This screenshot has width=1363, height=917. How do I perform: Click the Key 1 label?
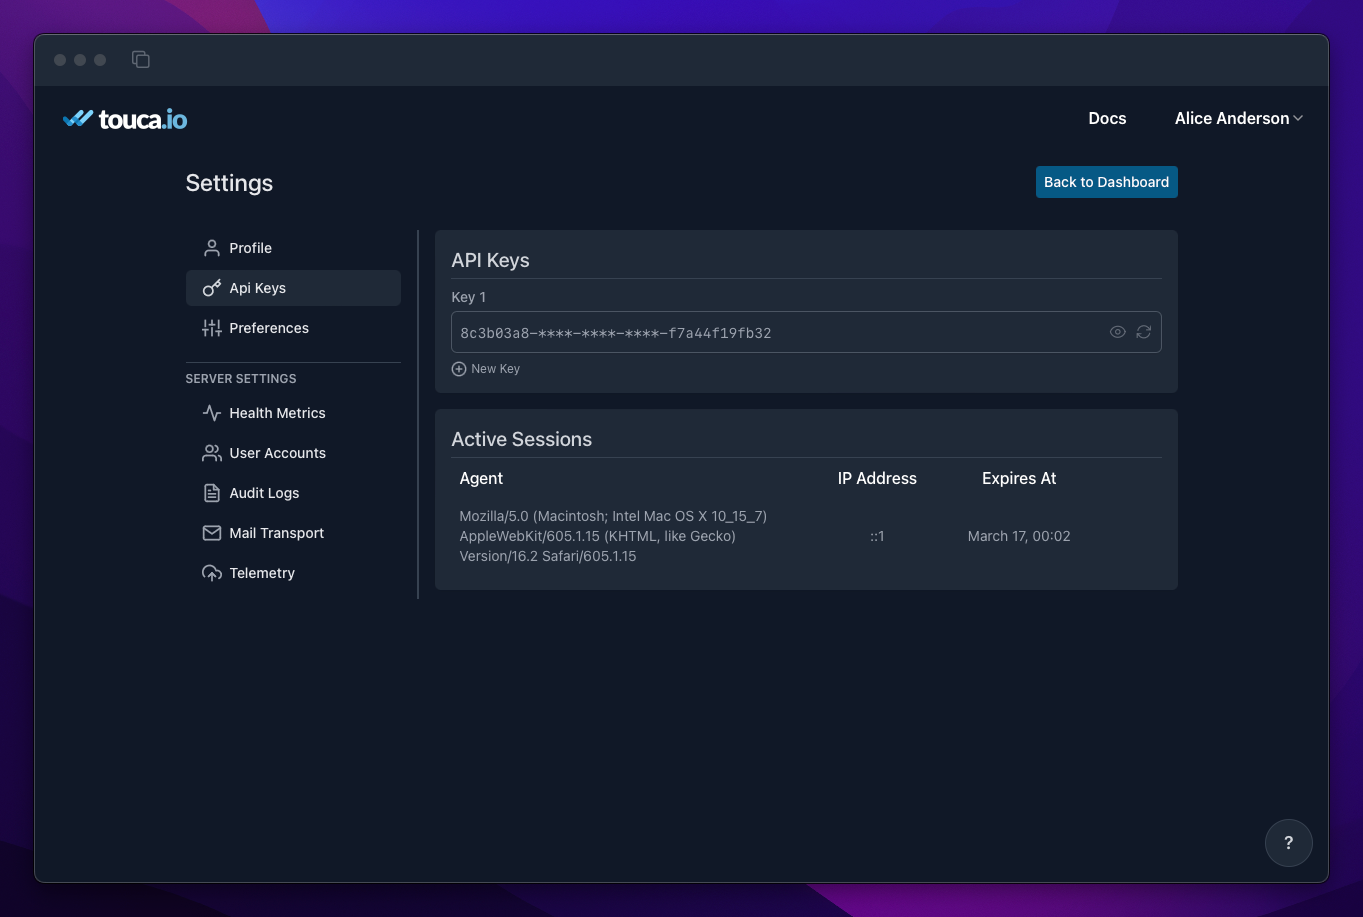[x=469, y=297]
